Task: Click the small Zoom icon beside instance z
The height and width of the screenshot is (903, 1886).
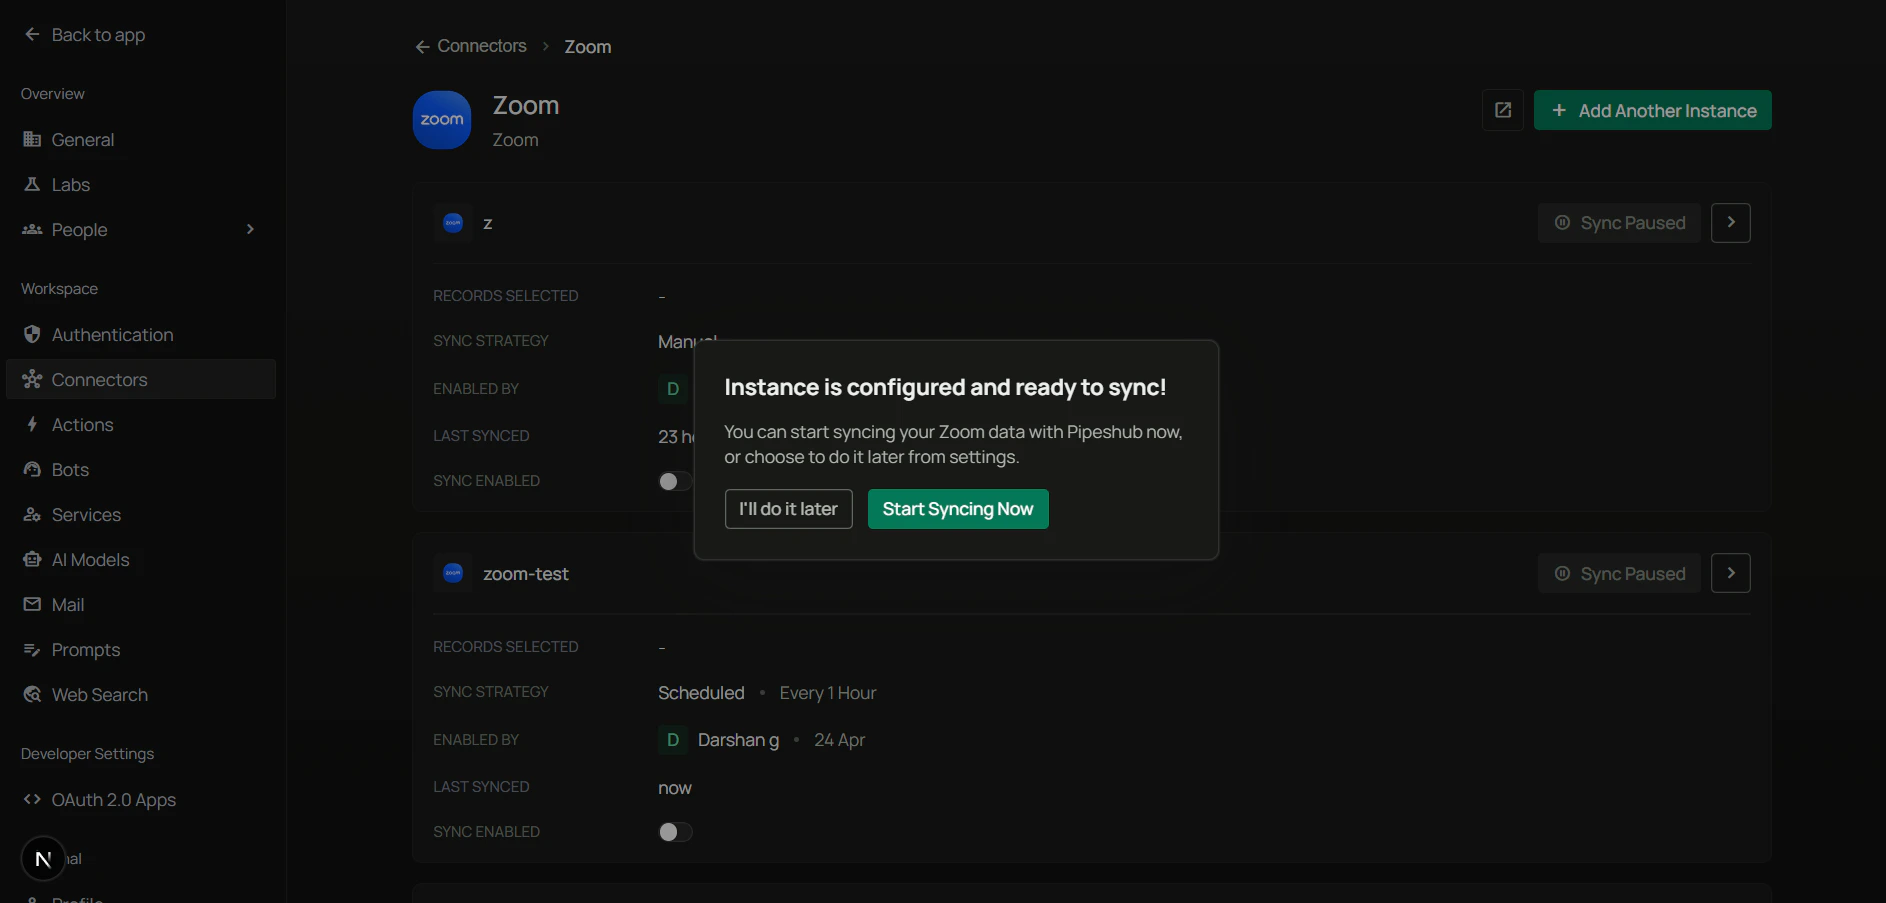Action: pos(453,223)
